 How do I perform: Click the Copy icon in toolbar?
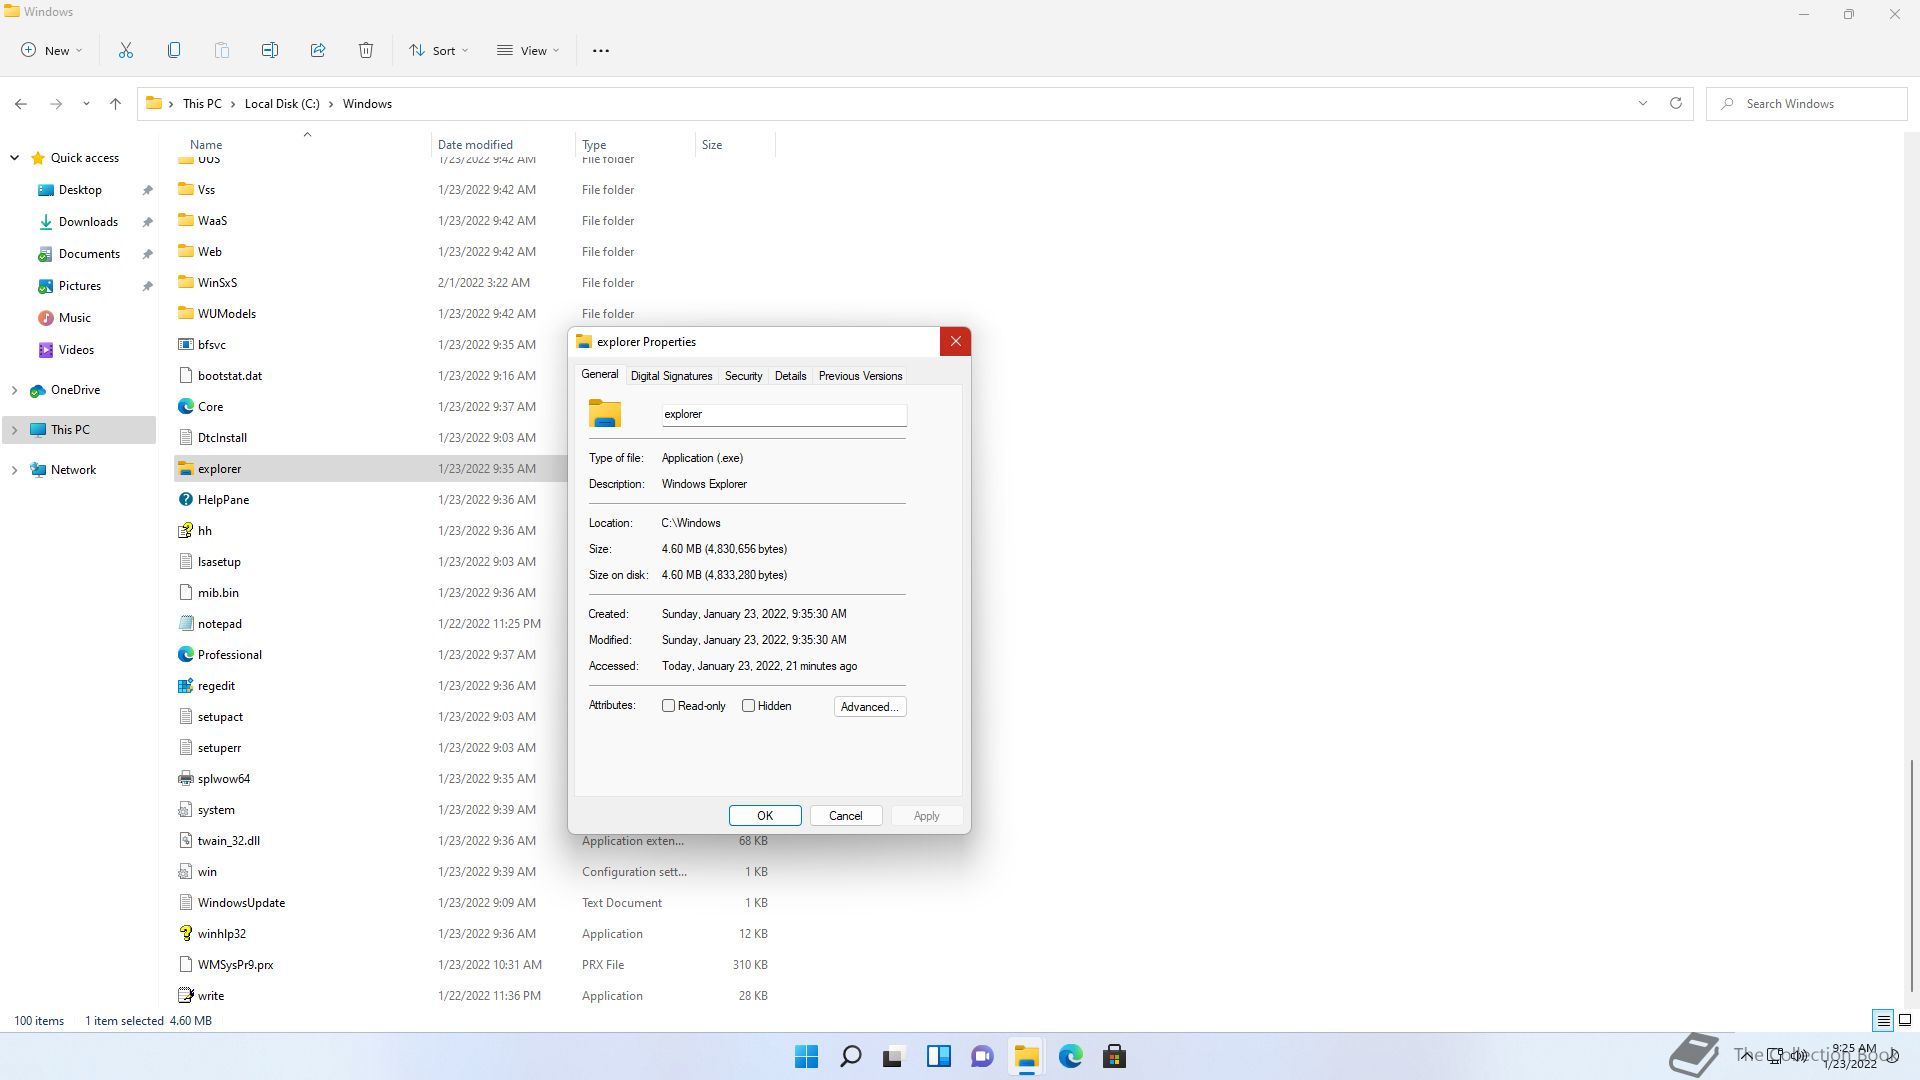(174, 50)
